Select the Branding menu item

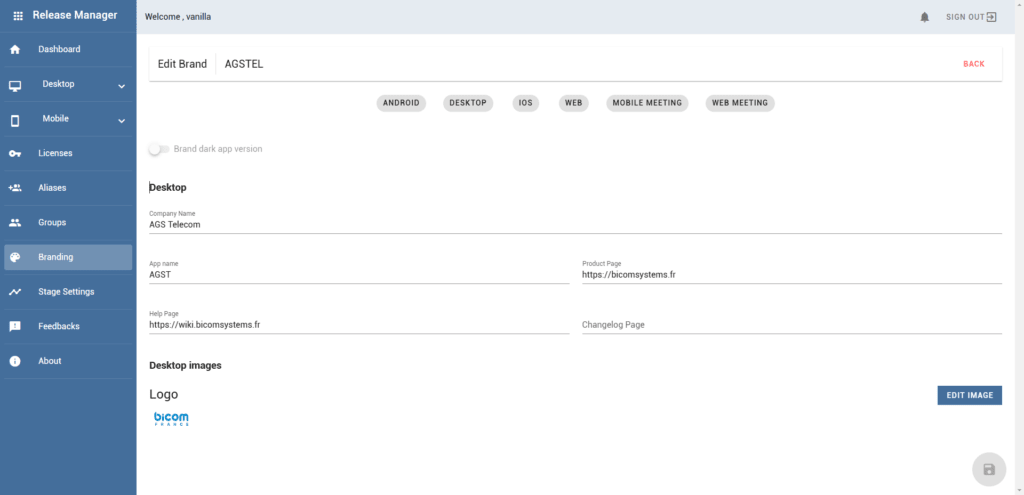pos(68,257)
